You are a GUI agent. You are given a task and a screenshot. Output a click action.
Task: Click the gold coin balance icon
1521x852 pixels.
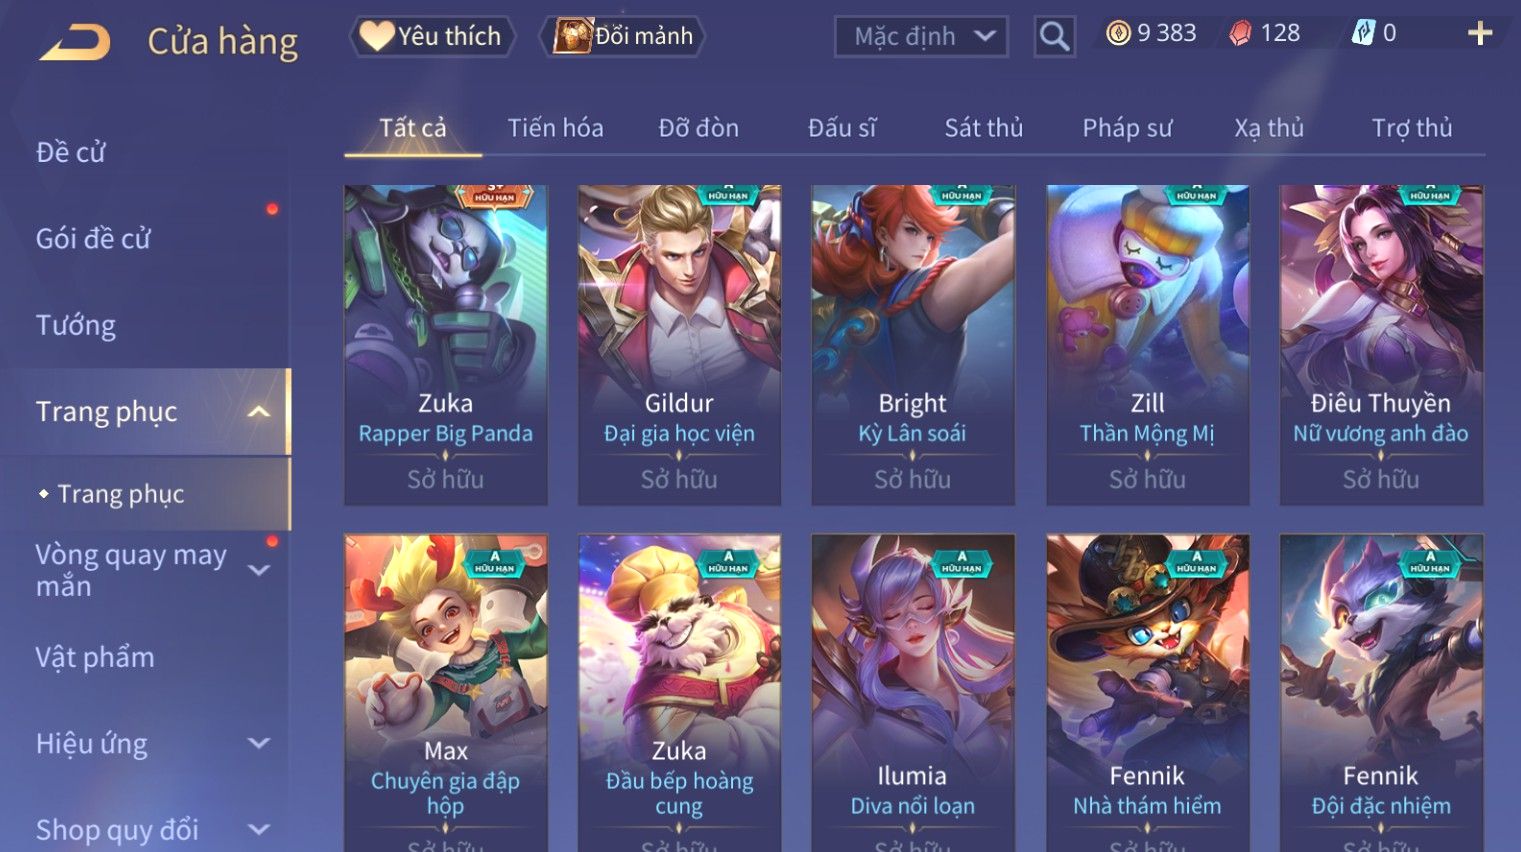(1118, 34)
